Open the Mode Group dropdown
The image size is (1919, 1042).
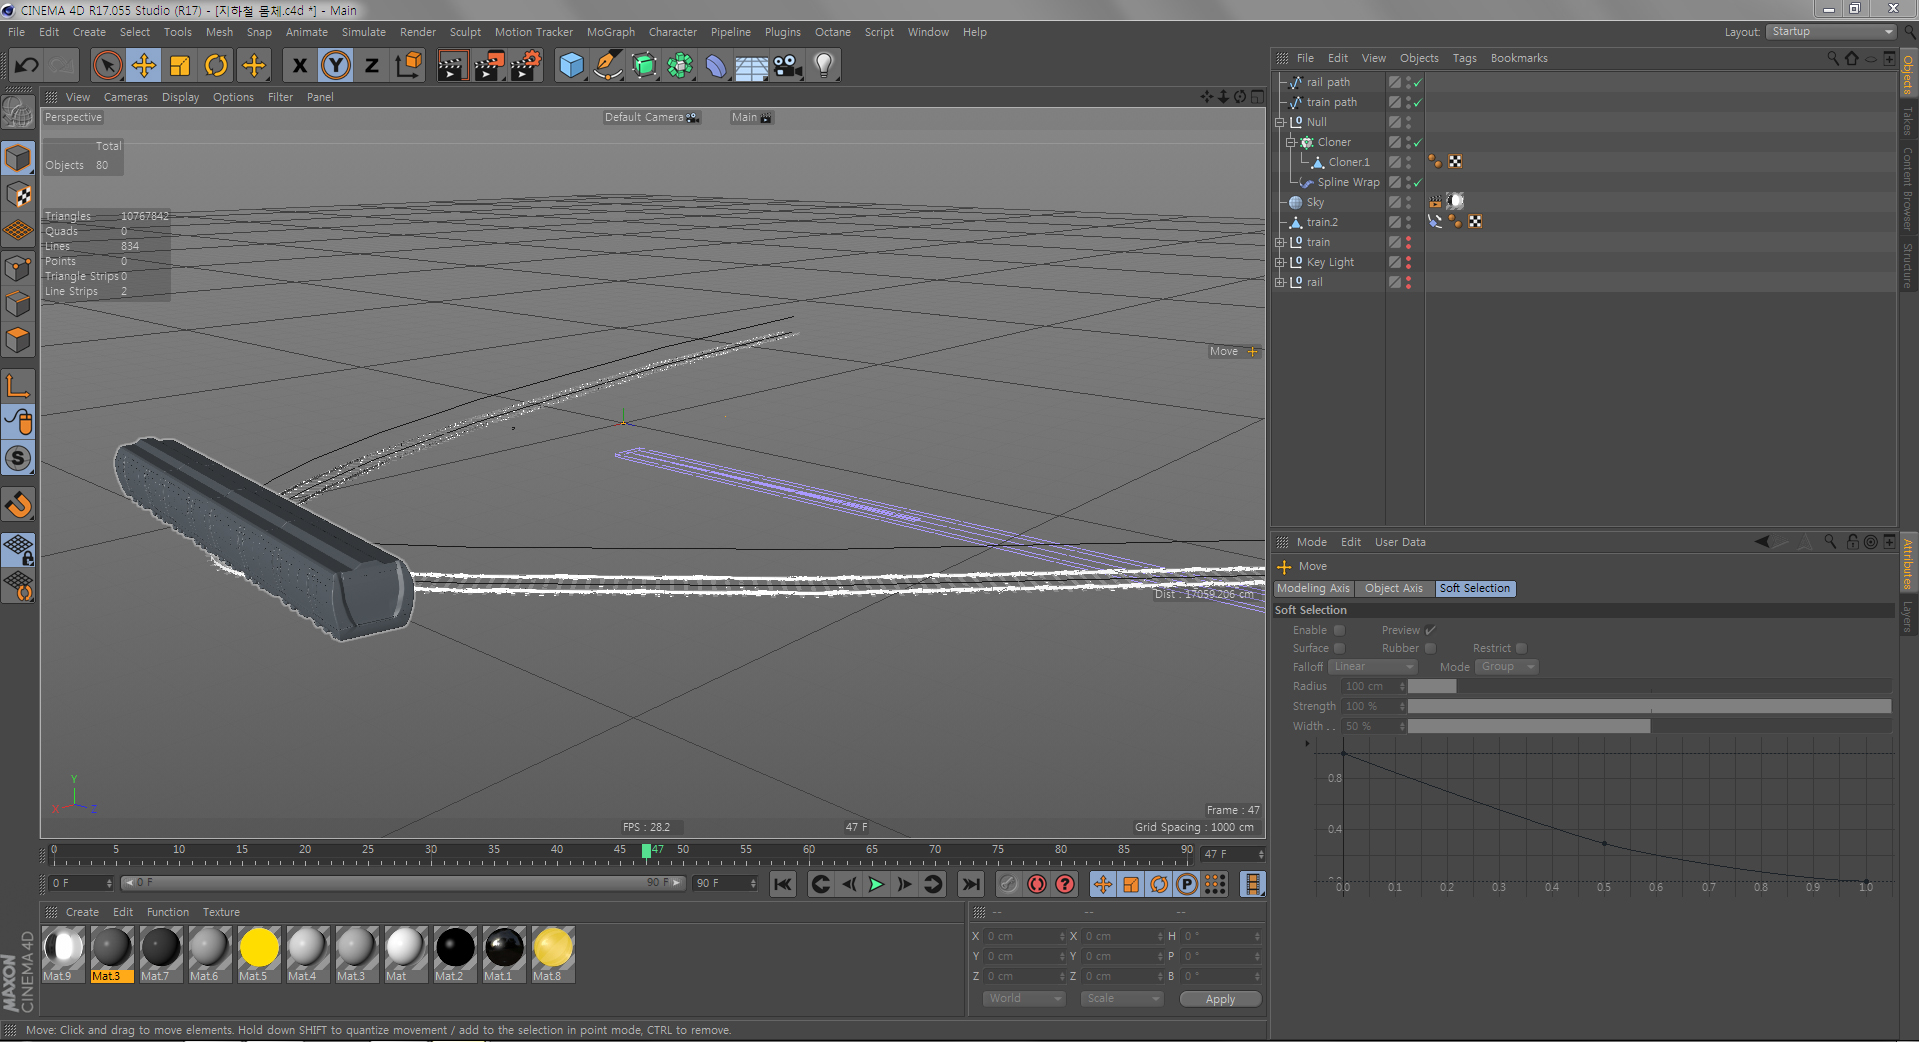(1507, 667)
